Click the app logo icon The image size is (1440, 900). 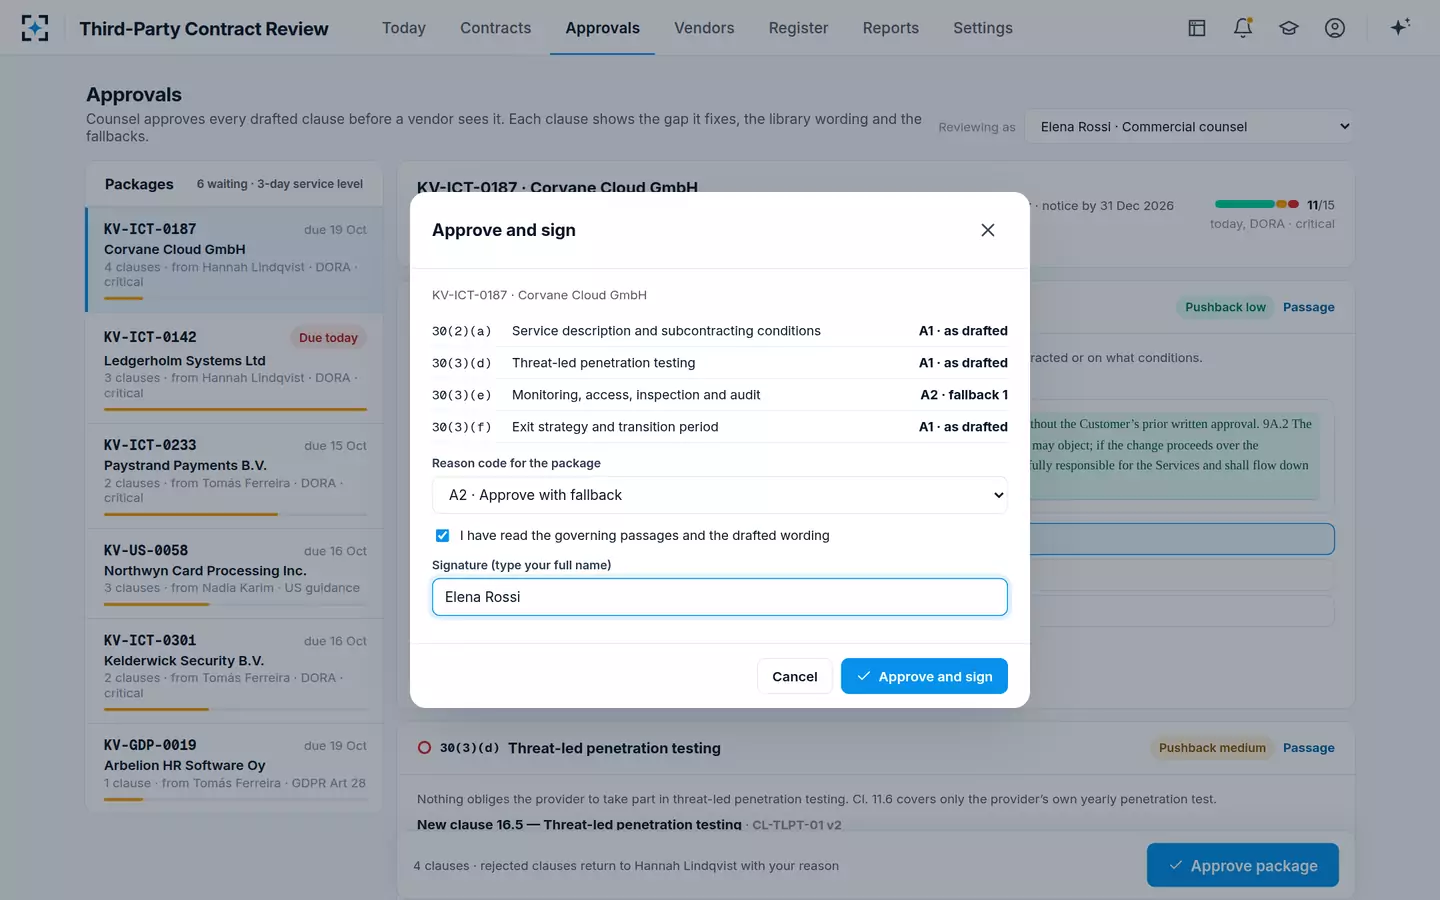click(35, 28)
